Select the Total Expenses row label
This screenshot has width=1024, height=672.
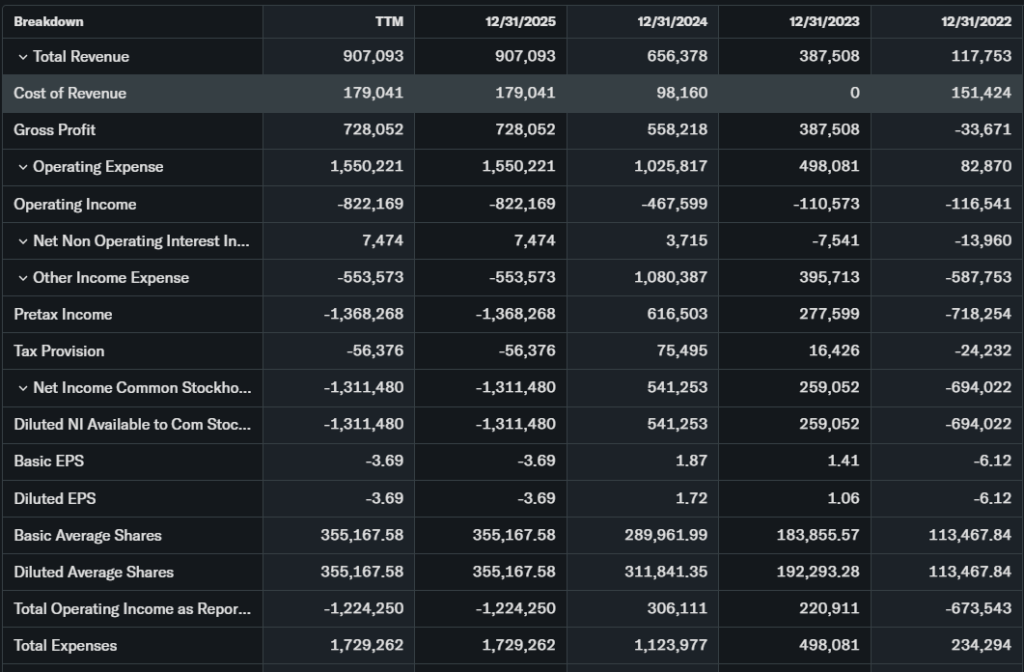point(65,646)
